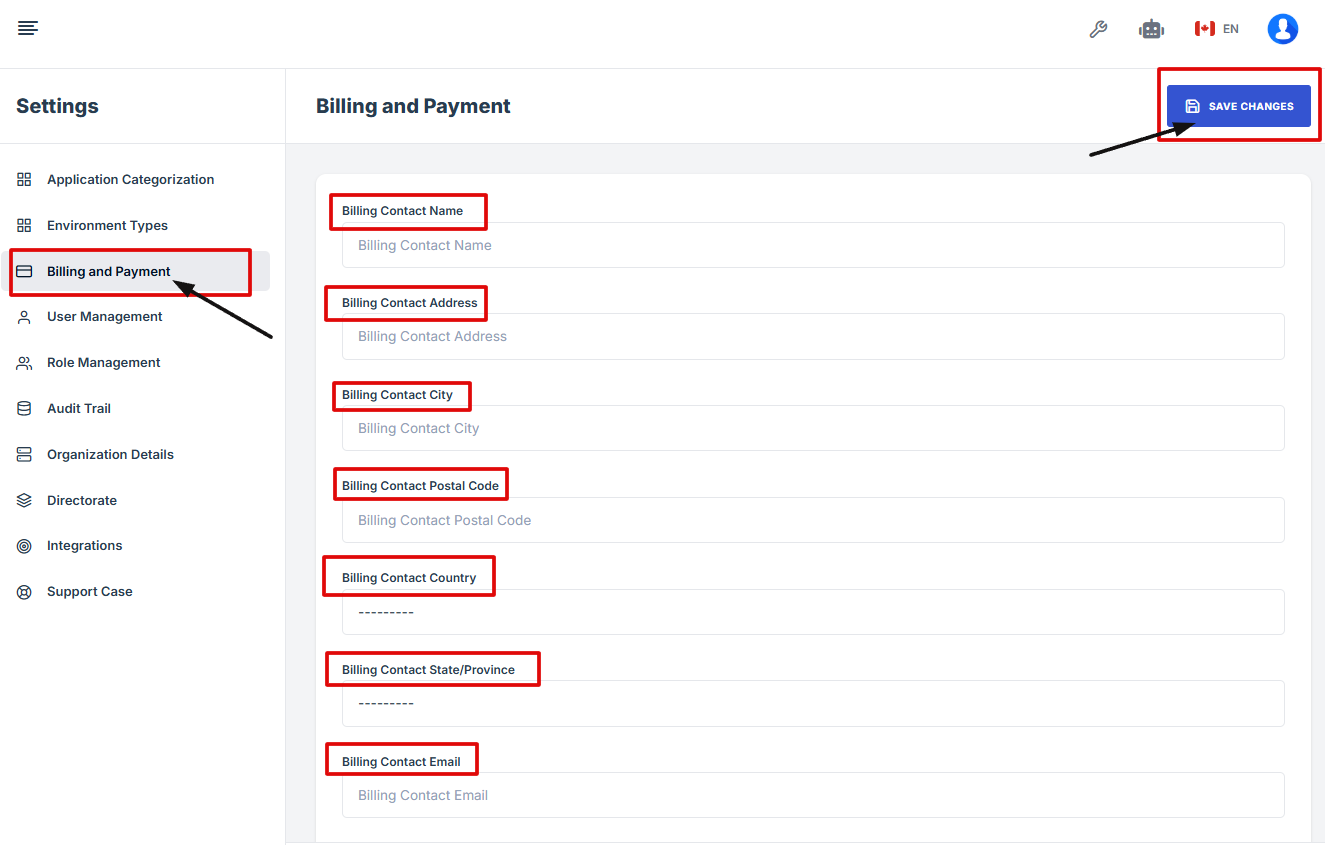Click into Billing Contact Email field
This screenshot has width=1325, height=845.
[812, 795]
